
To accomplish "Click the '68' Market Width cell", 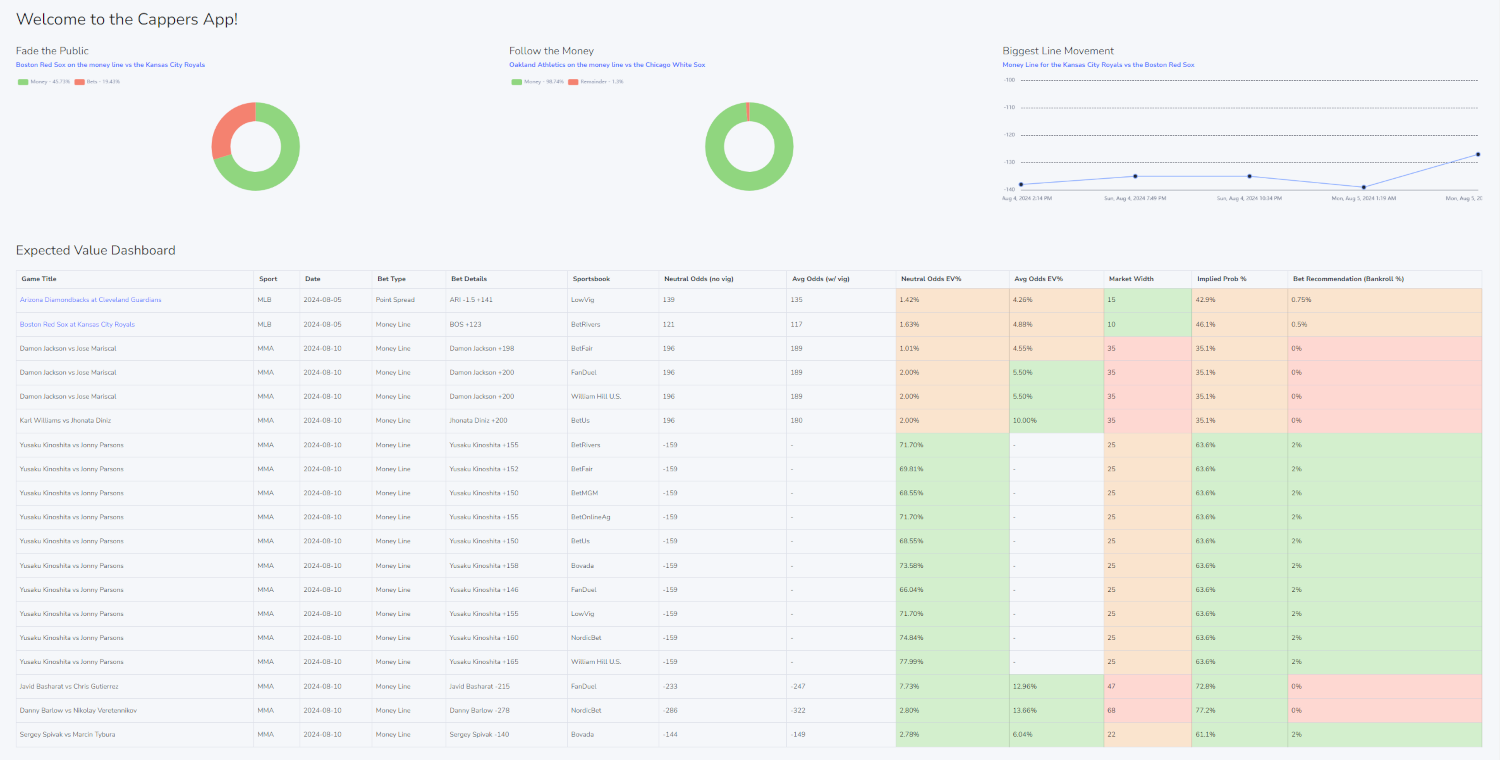I will click(1147, 710).
